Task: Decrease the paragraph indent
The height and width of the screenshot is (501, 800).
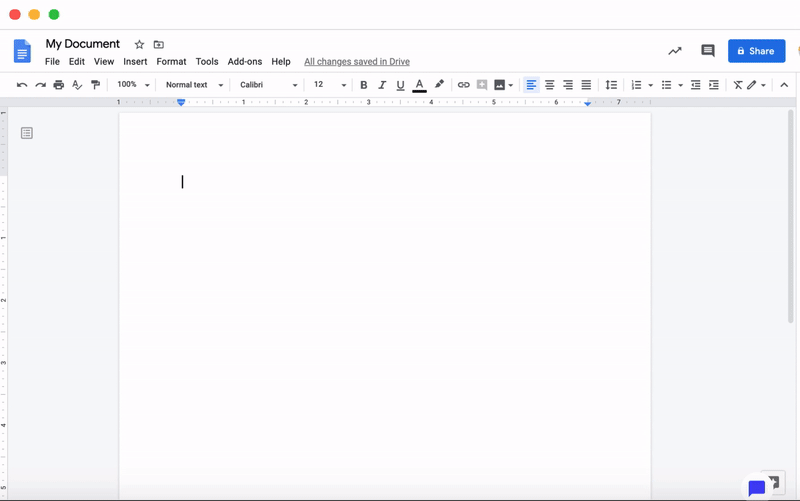Action: tap(695, 85)
